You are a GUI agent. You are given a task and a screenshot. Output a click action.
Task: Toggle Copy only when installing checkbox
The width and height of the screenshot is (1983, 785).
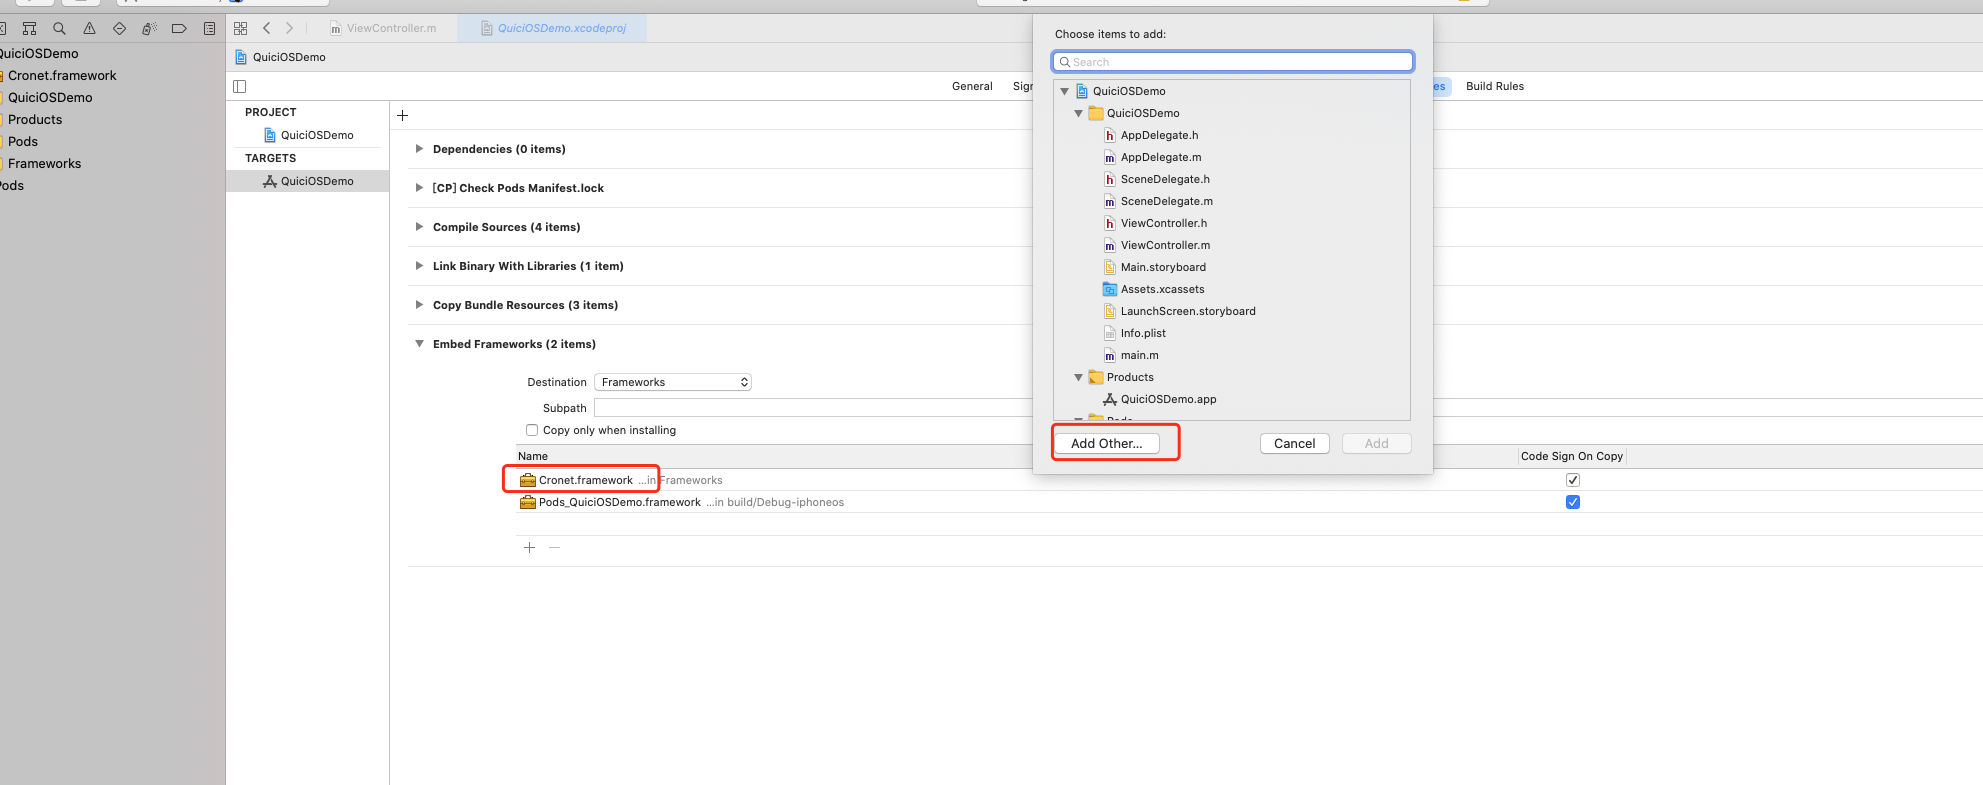point(532,430)
